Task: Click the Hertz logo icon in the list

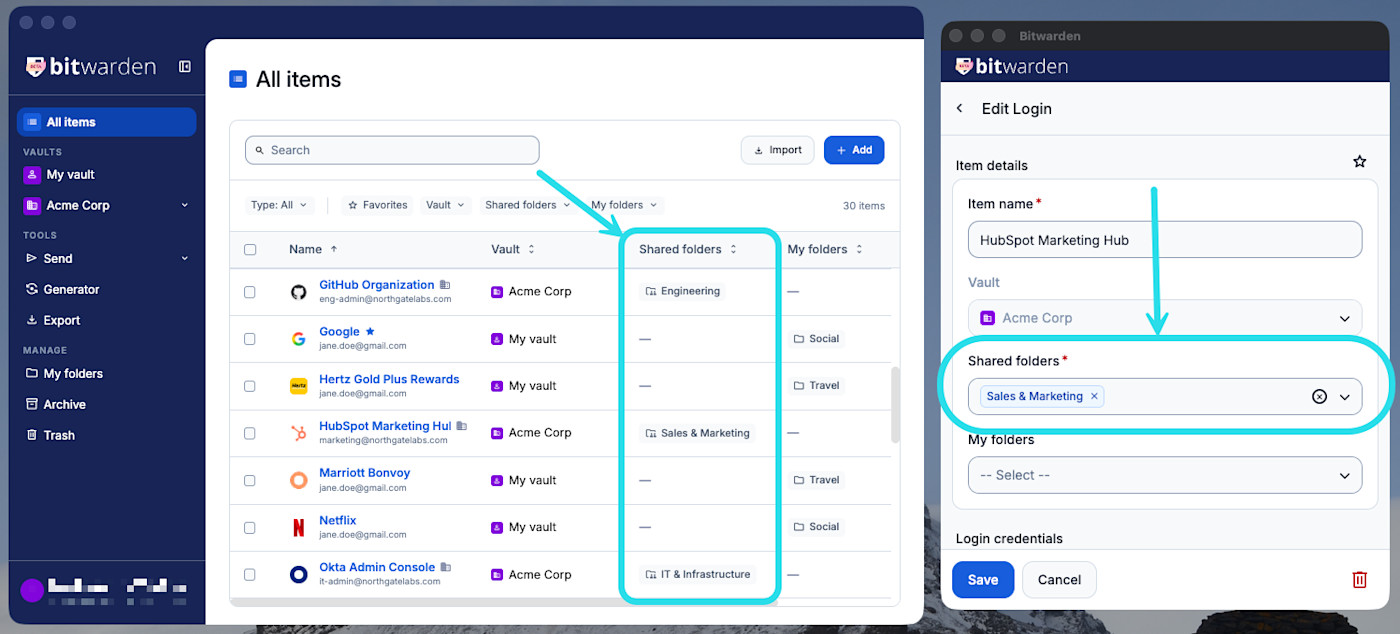Action: [298, 386]
